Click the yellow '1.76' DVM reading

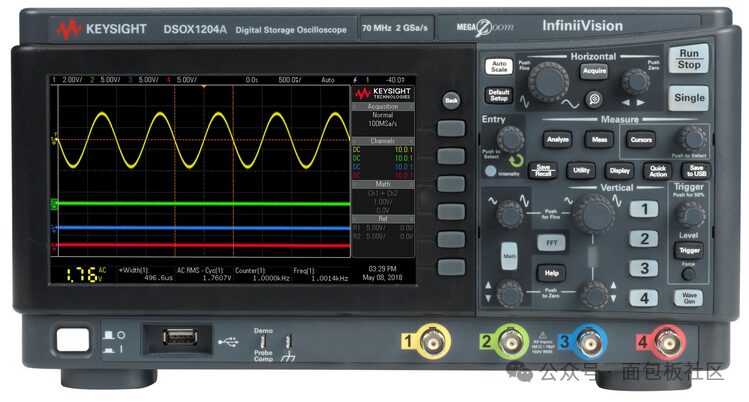click(81, 275)
